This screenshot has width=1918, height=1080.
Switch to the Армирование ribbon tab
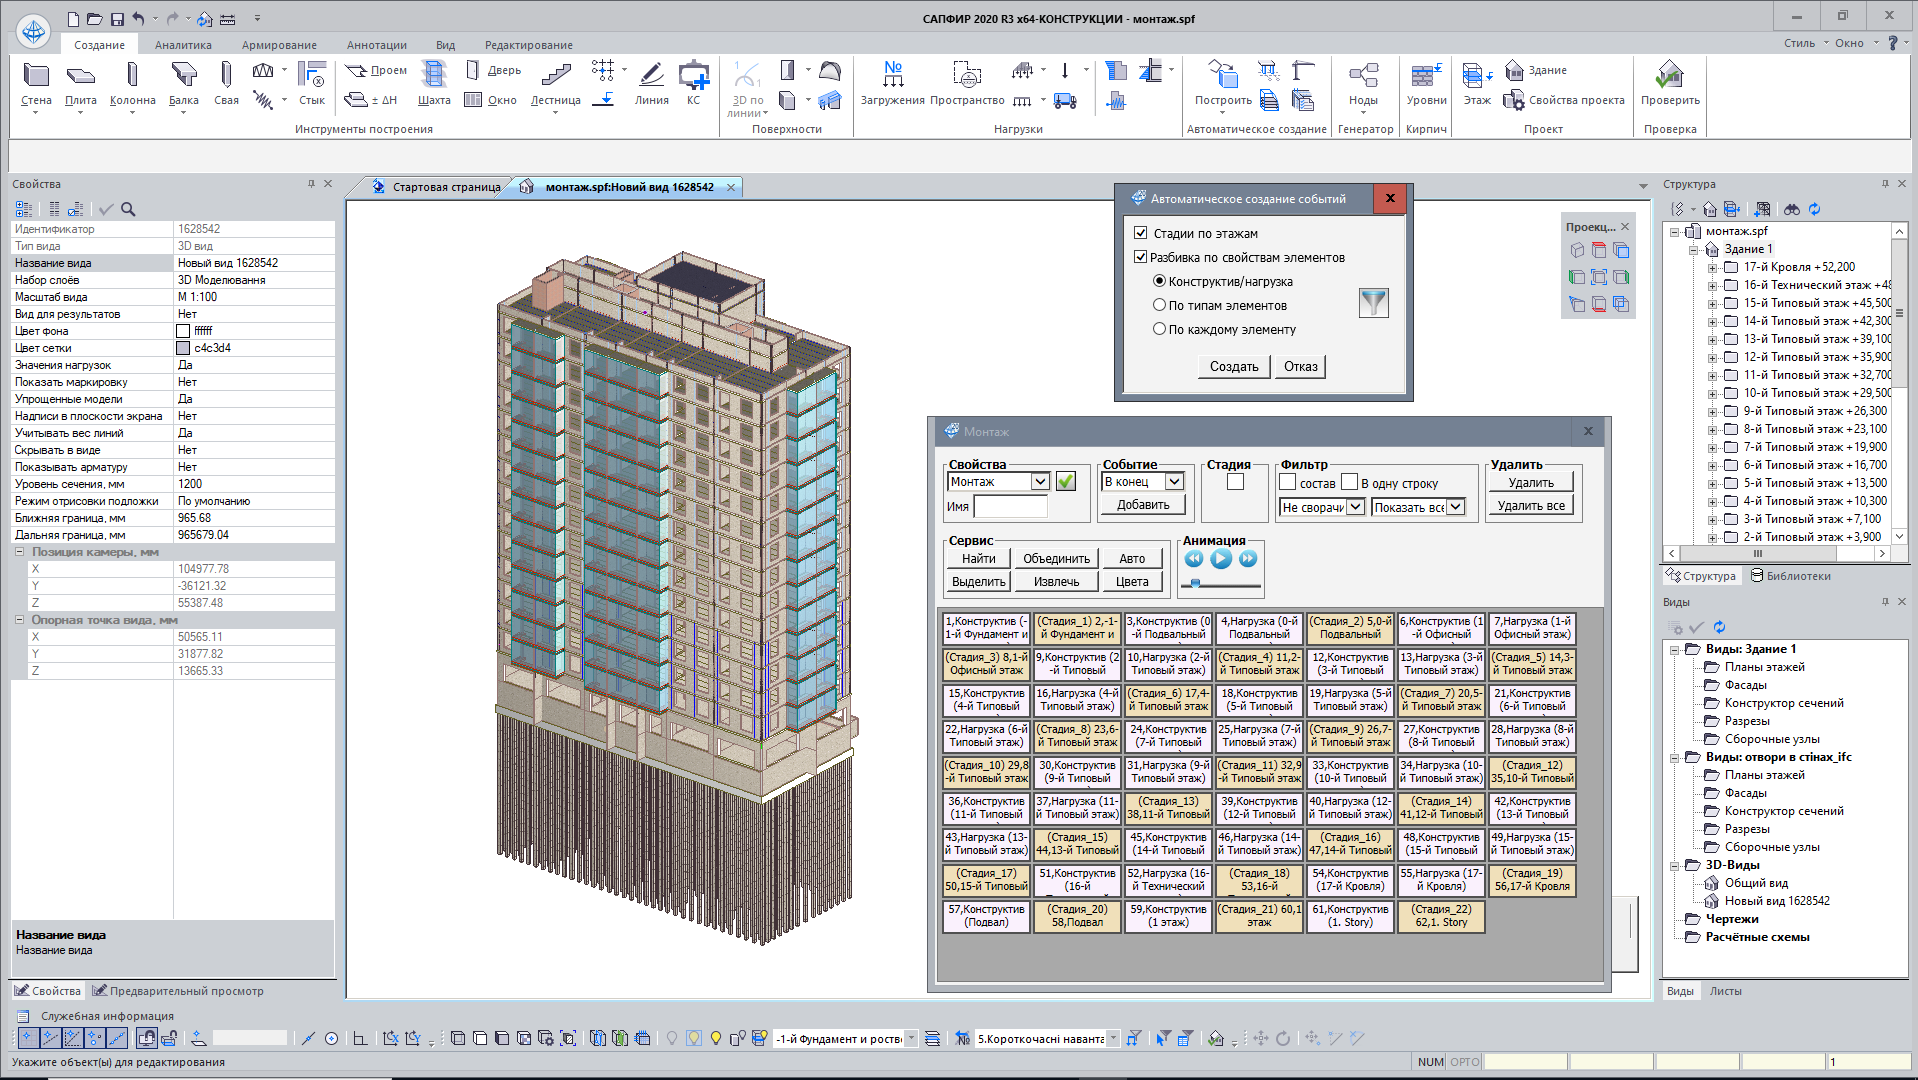(x=278, y=45)
